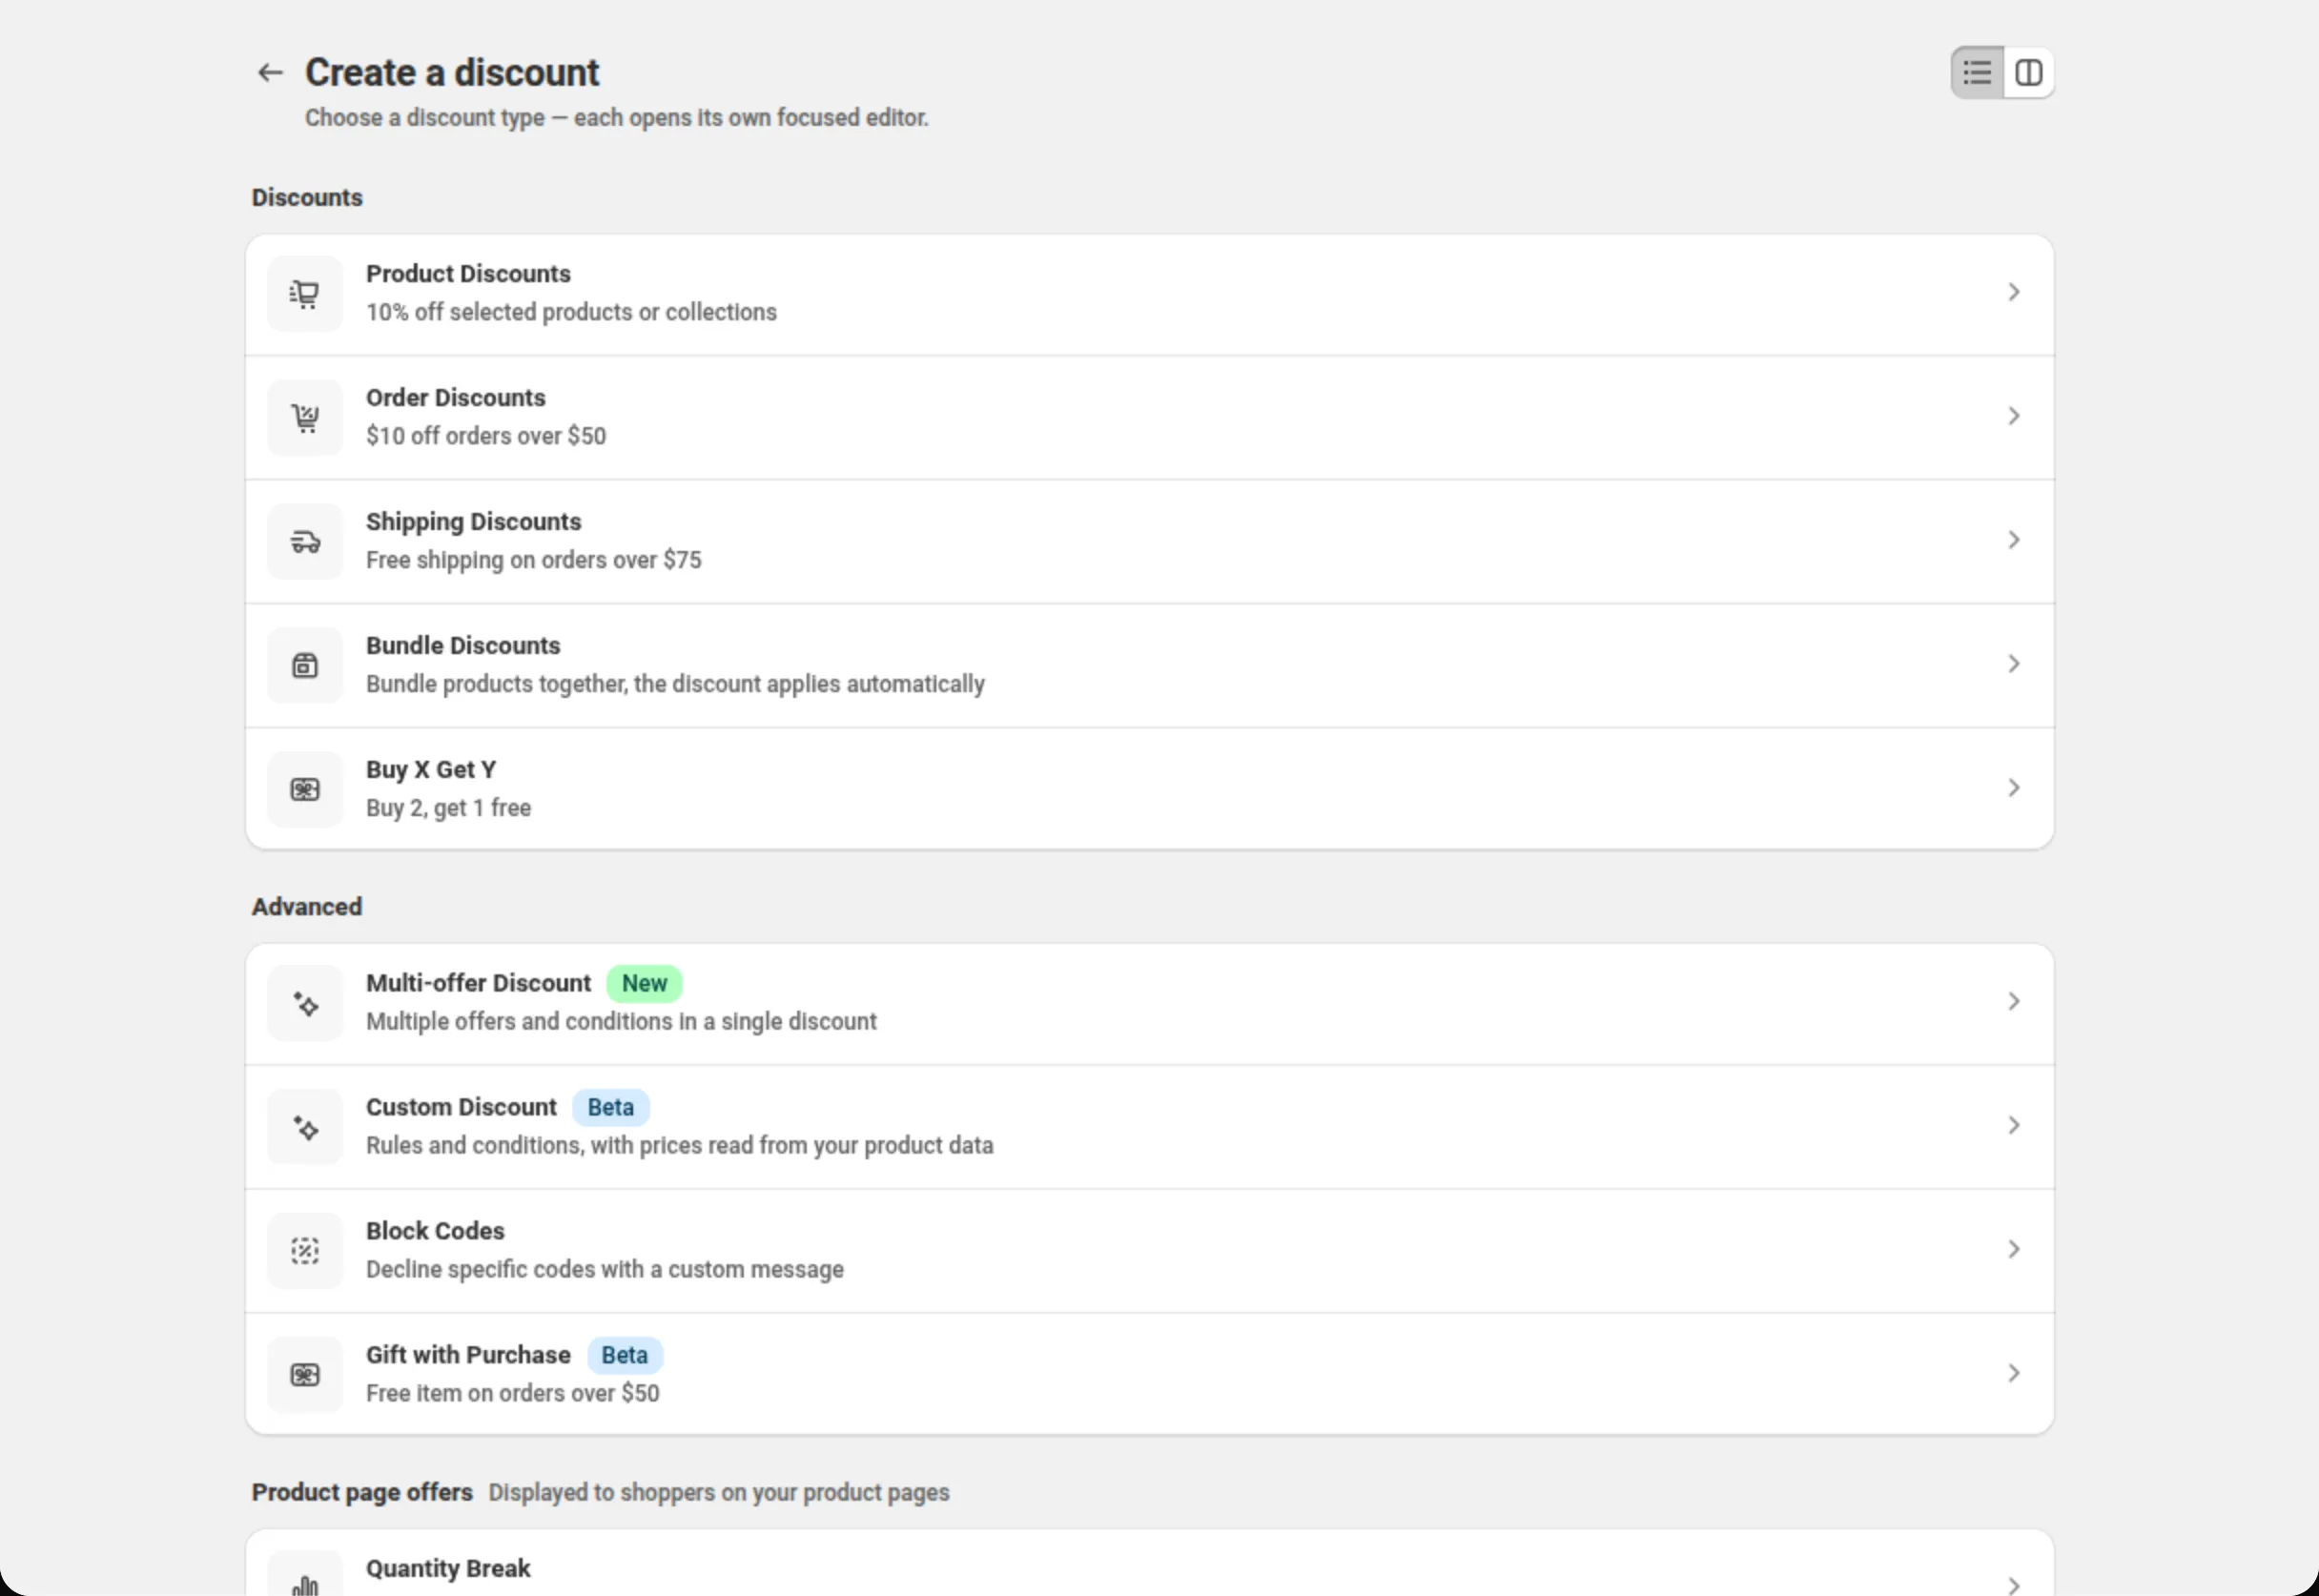Choose the Quantity Break offer row
Image resolution: width=2319 pixels, height=1596 pixels.
pos(1150,1563)
